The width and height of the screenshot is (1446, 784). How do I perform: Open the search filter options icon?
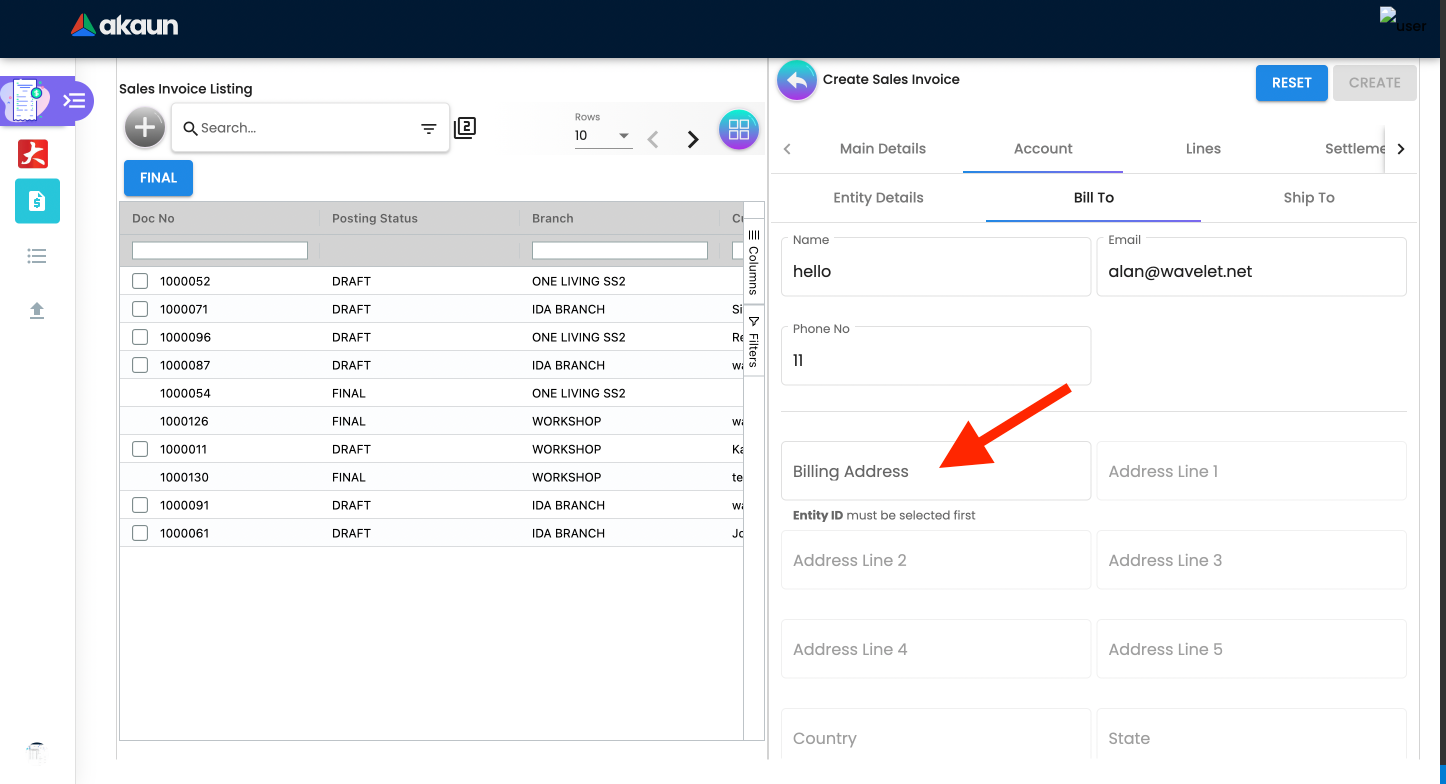(x=428, y=129)
